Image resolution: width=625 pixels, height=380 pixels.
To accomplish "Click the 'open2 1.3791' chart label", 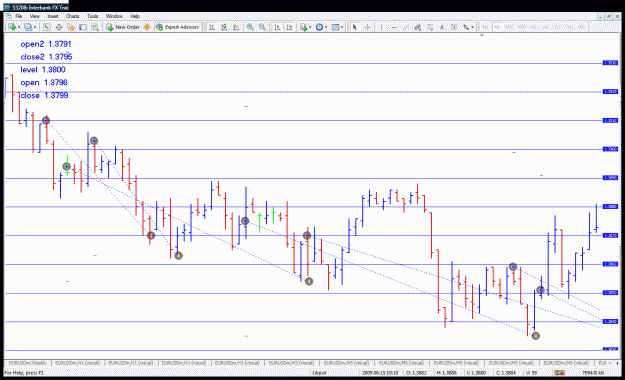I will [46, 44].
